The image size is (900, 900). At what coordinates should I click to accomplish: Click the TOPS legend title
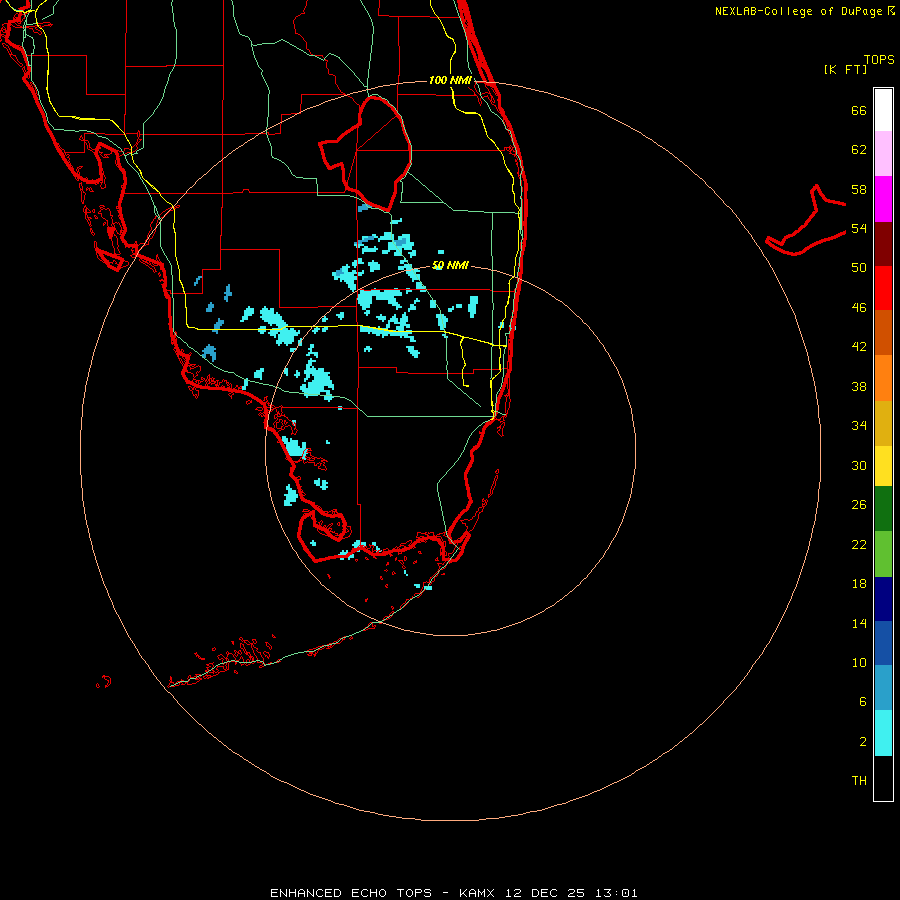point(879,59)
